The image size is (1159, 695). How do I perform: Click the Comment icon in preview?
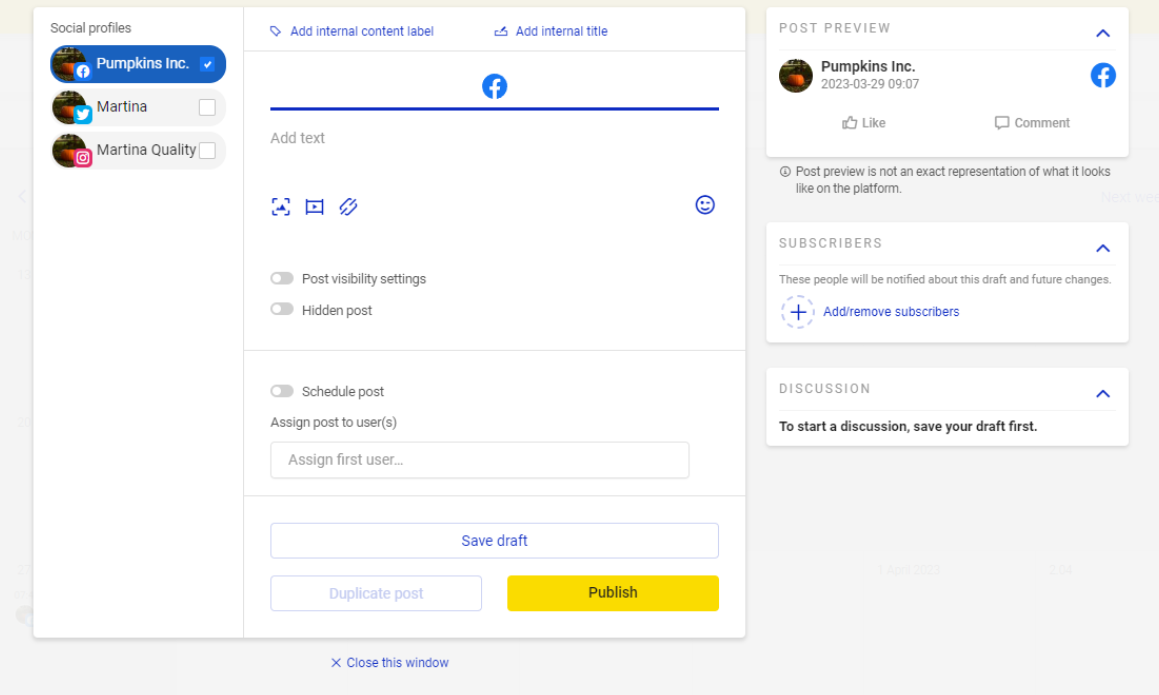[x=1002, y=123]
